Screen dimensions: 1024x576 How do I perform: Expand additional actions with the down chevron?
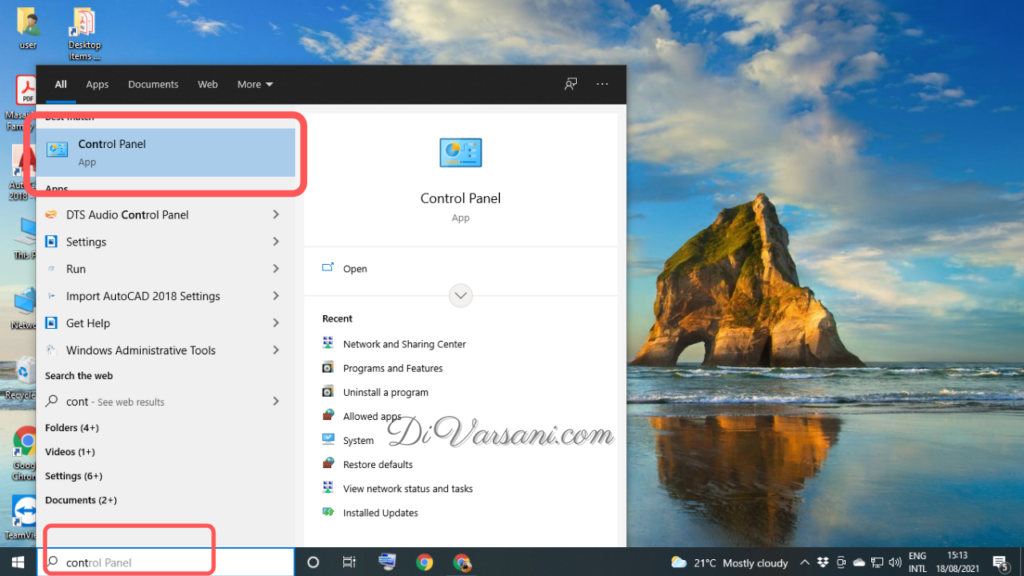tap(460, 296)
